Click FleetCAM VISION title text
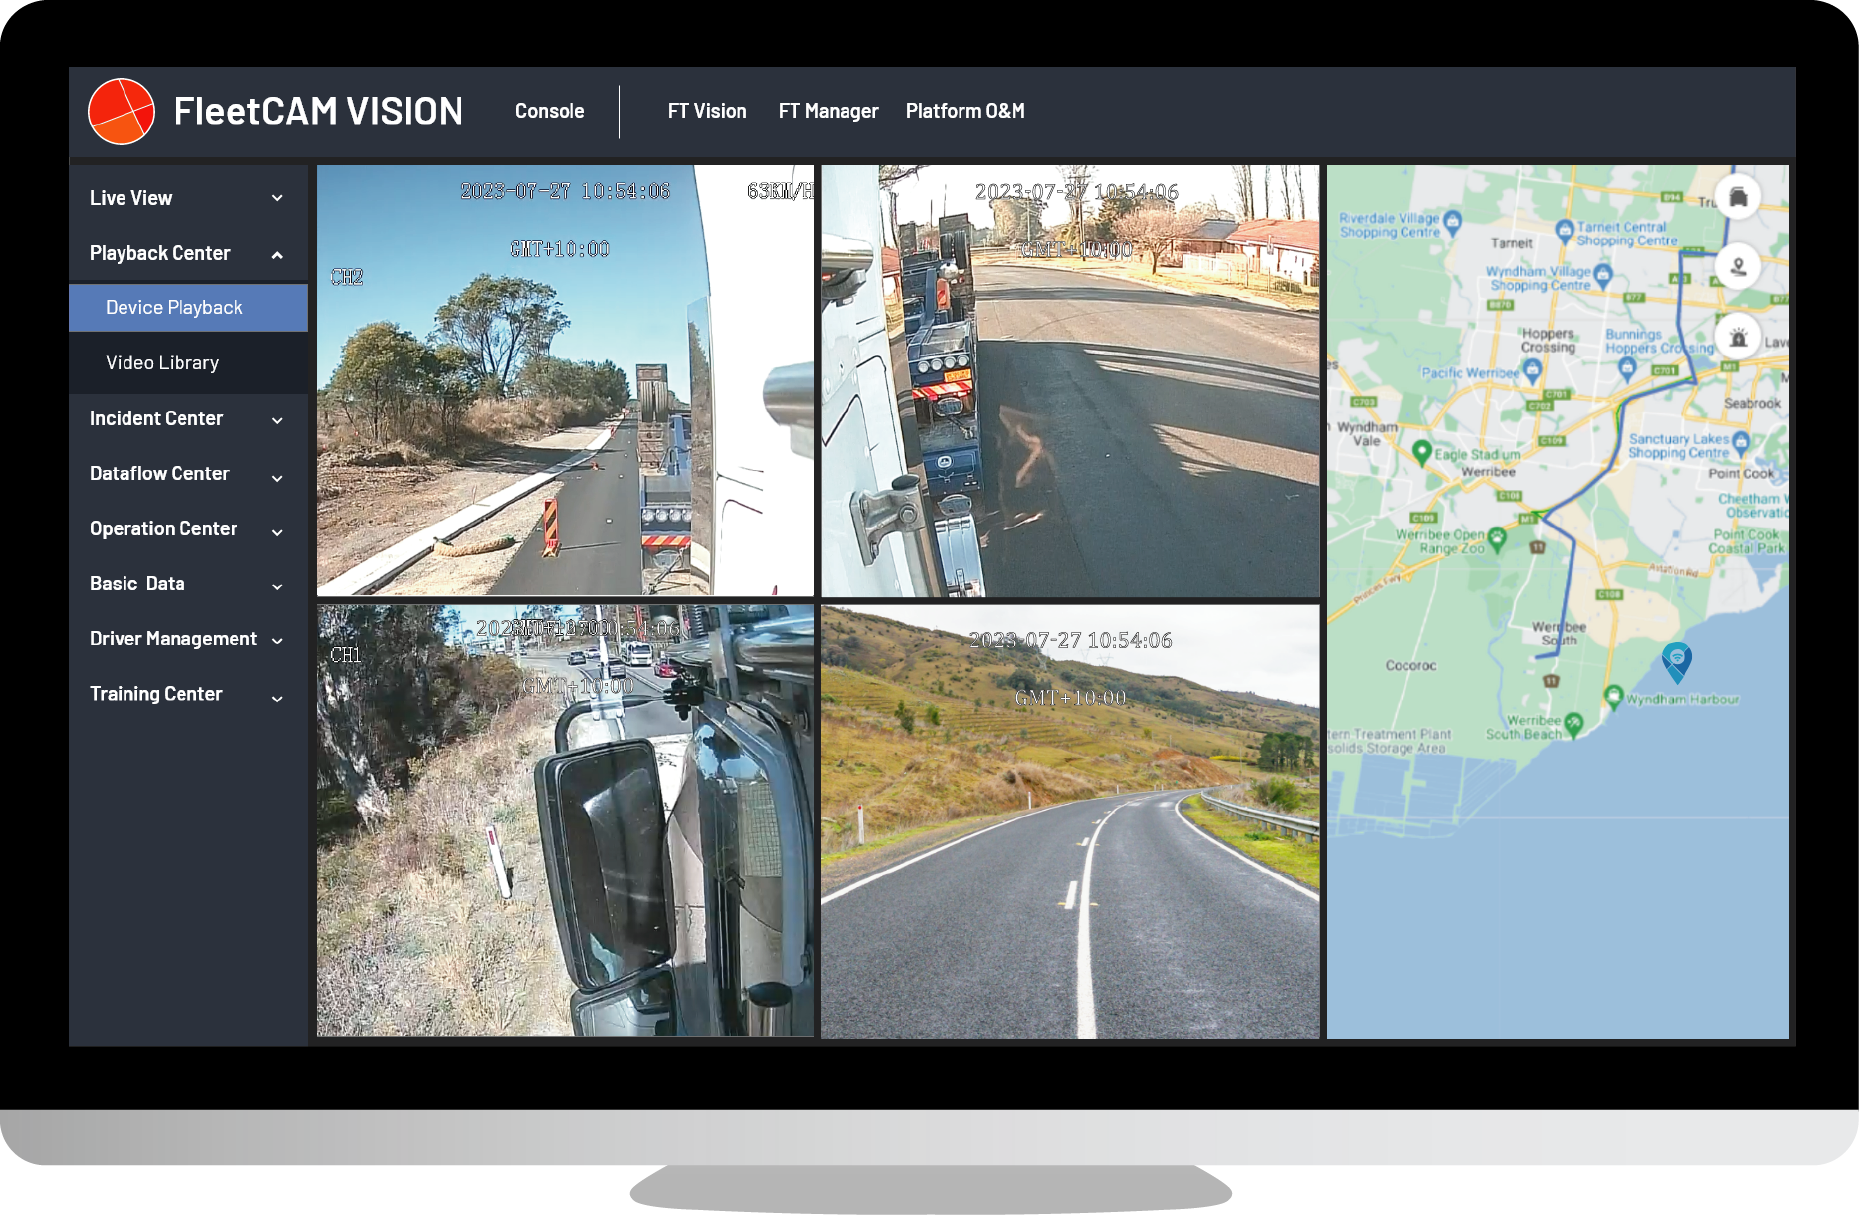 click(318, 111)
